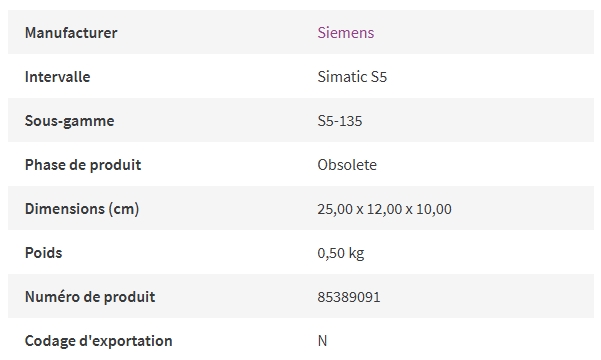Click empty area of the Sous-gamme row
601x360 pixels.
pos(479,120)
